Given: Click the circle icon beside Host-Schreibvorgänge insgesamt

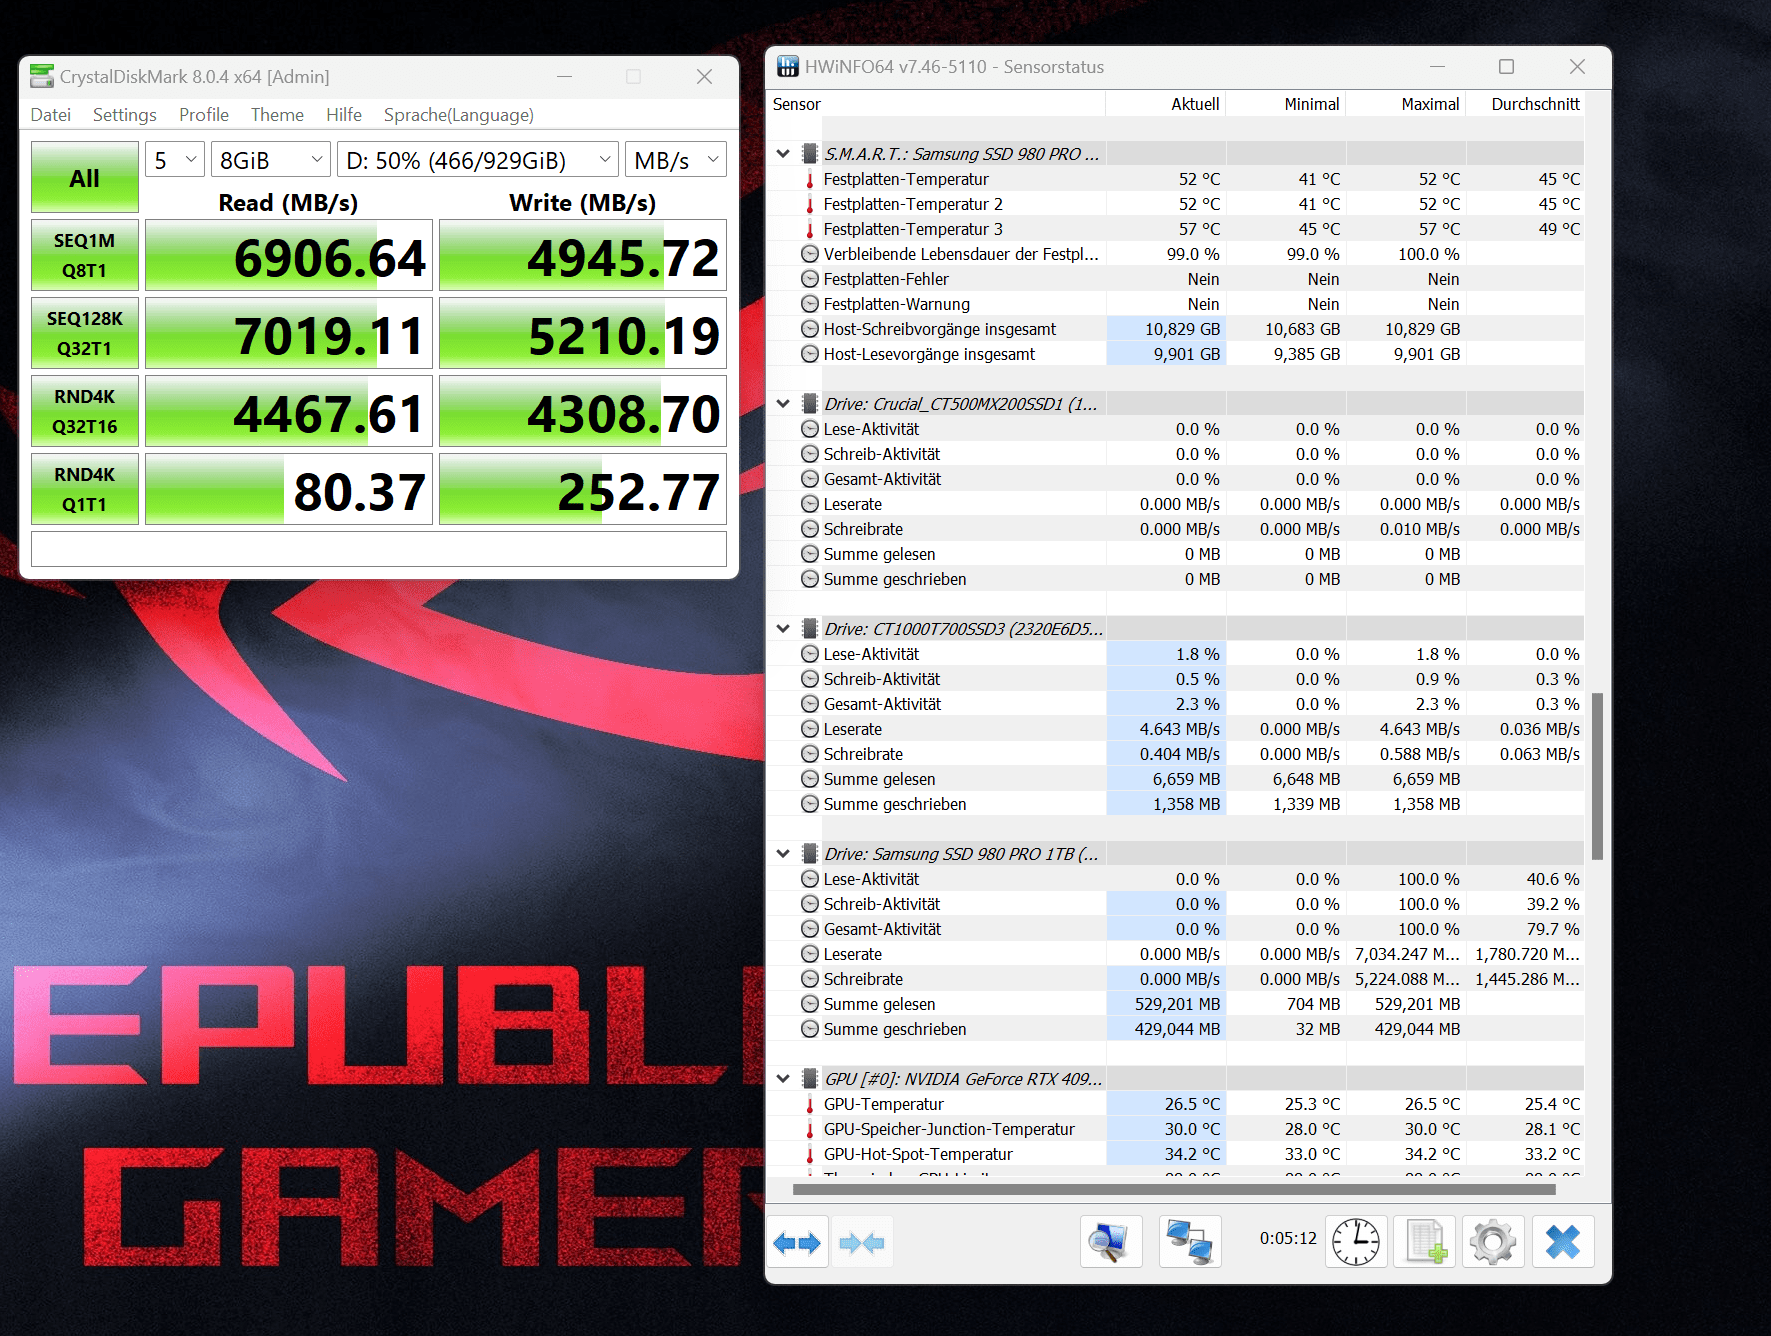Looking at the screenshot, I should (810, 329).
